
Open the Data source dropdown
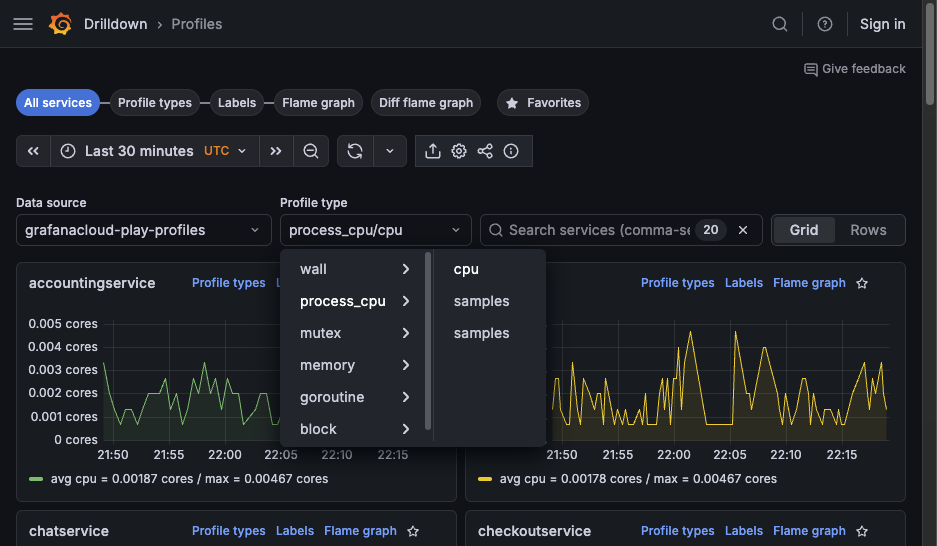pyautogui.click(x=143, y=230)
